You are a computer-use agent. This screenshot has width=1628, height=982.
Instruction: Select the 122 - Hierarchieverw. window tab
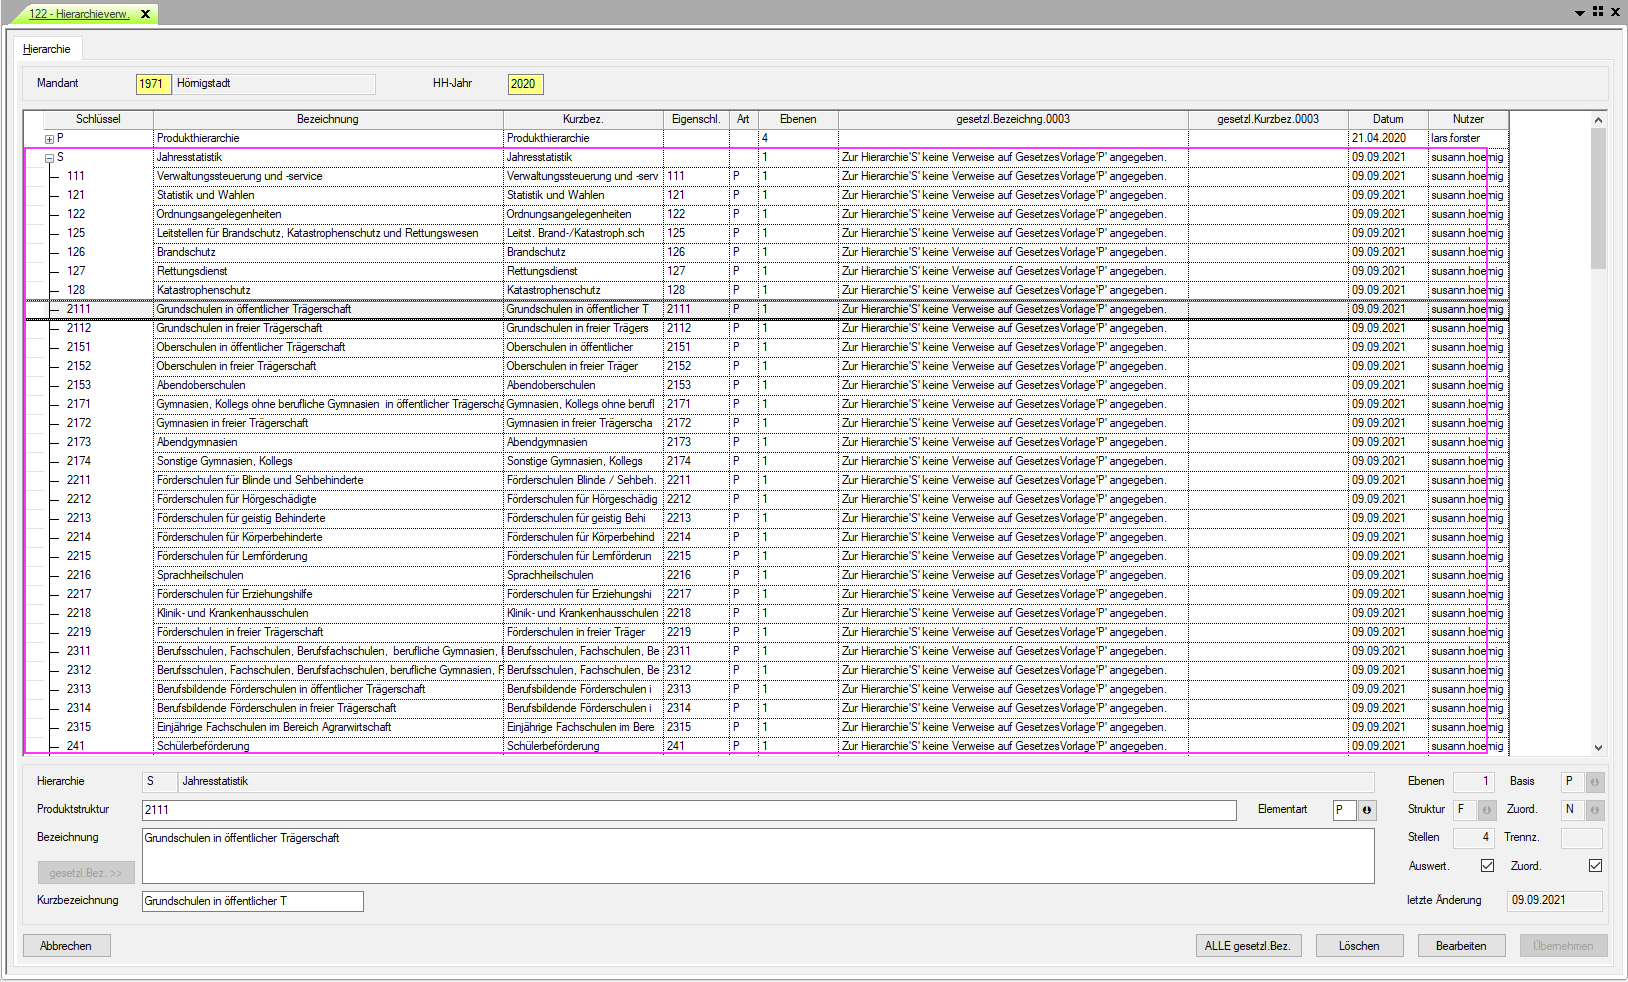click(x=78, y=14)
